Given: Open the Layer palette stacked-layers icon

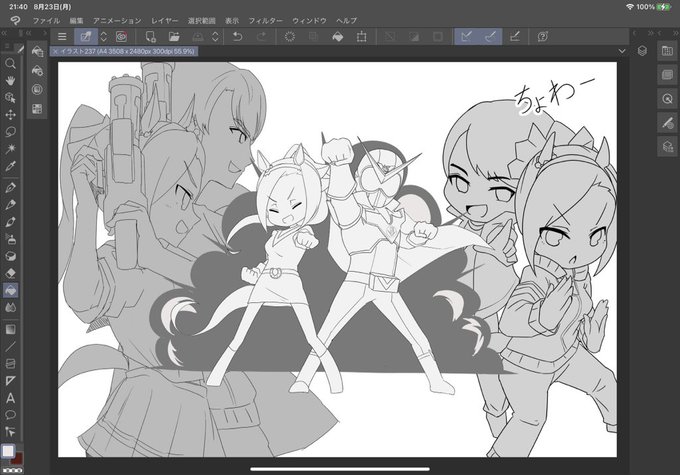Looking at the screenshot, I should click(x=642, y=51).
